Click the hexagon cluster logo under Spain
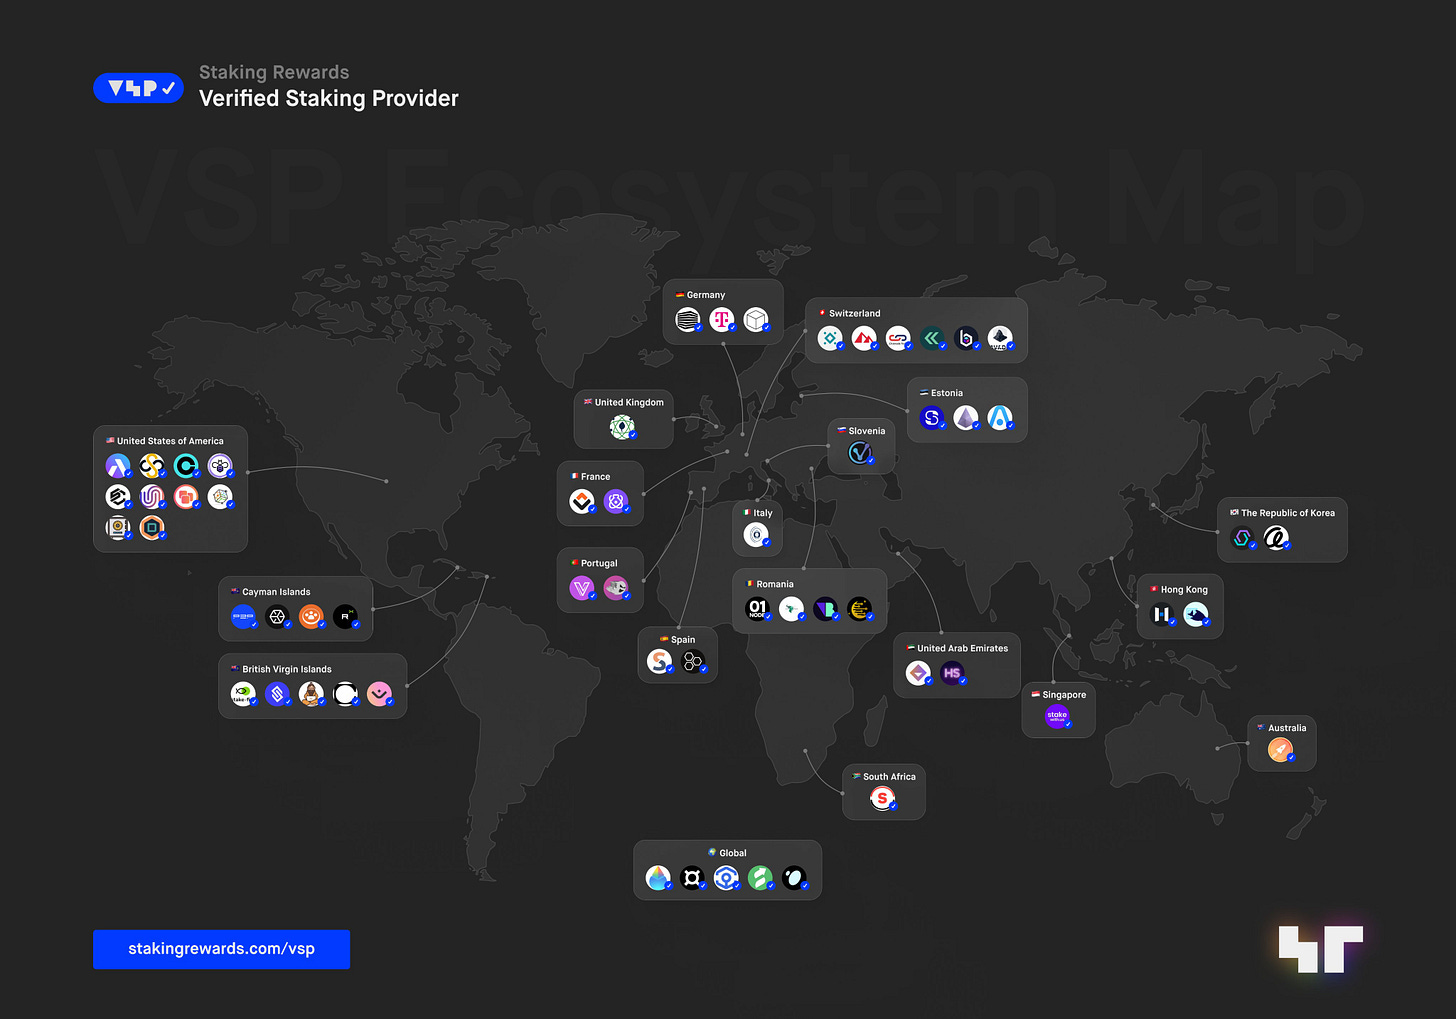Image resolution: width=1456 pixels, height=1019 pixels. [693, 661]
